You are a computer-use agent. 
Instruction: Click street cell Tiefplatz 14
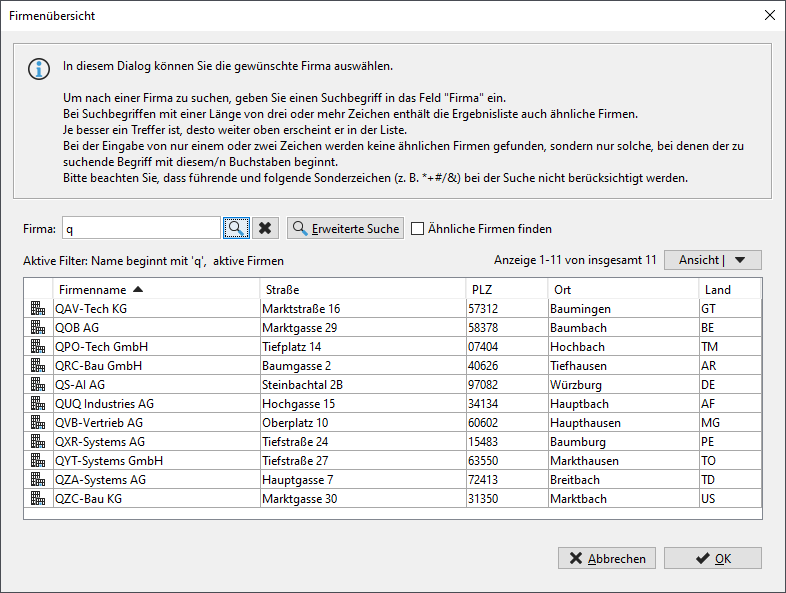tap(363, 347)
